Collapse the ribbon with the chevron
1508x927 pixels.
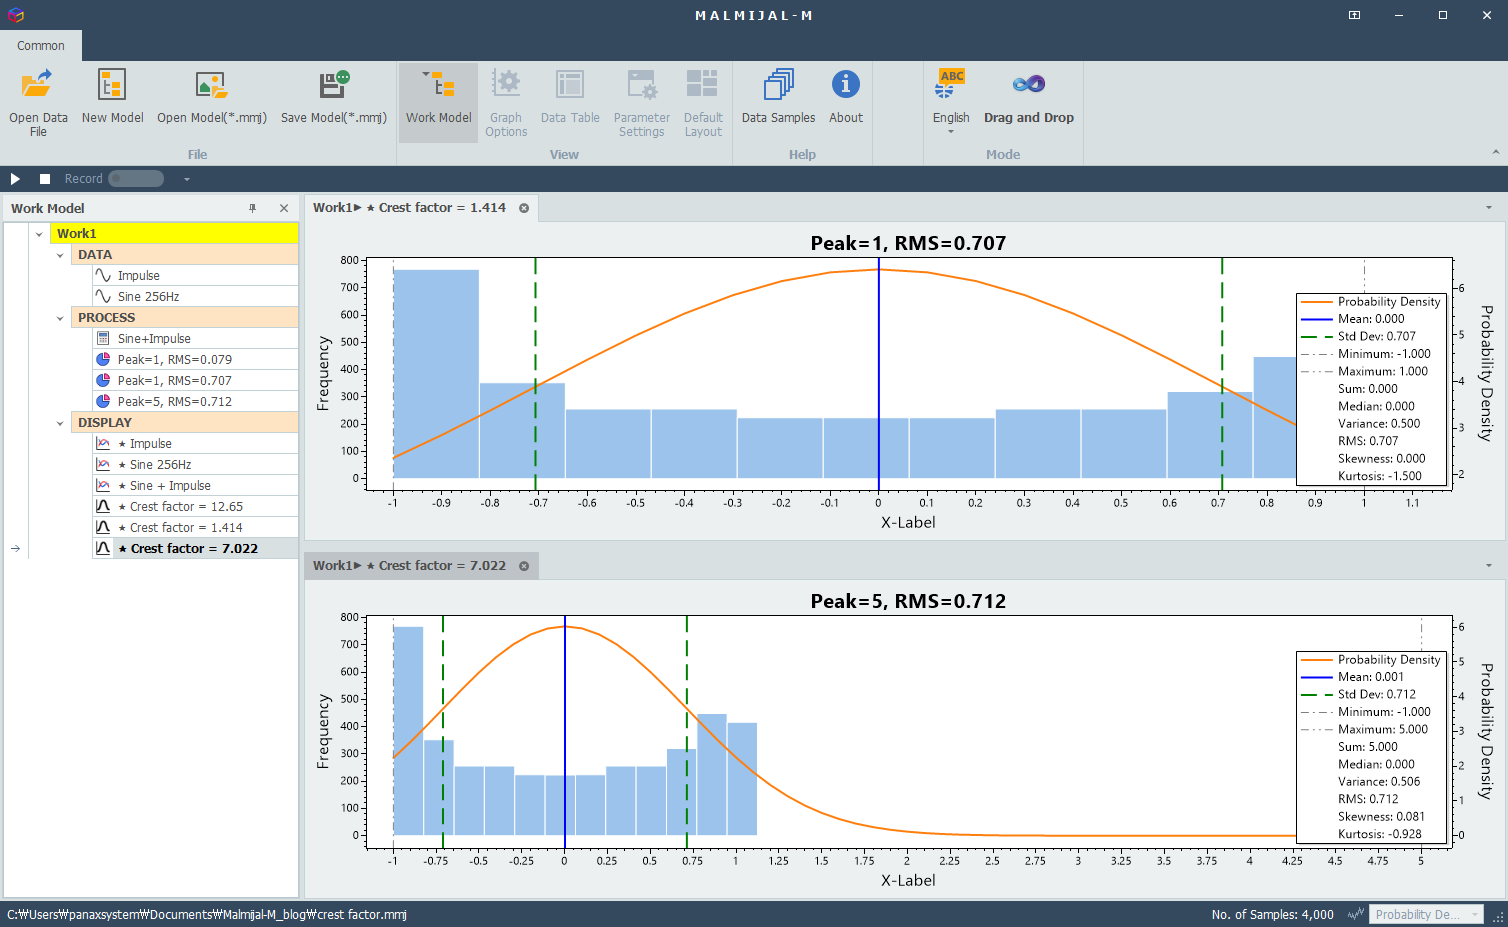pyautogui.click(x=1496, y=153)
